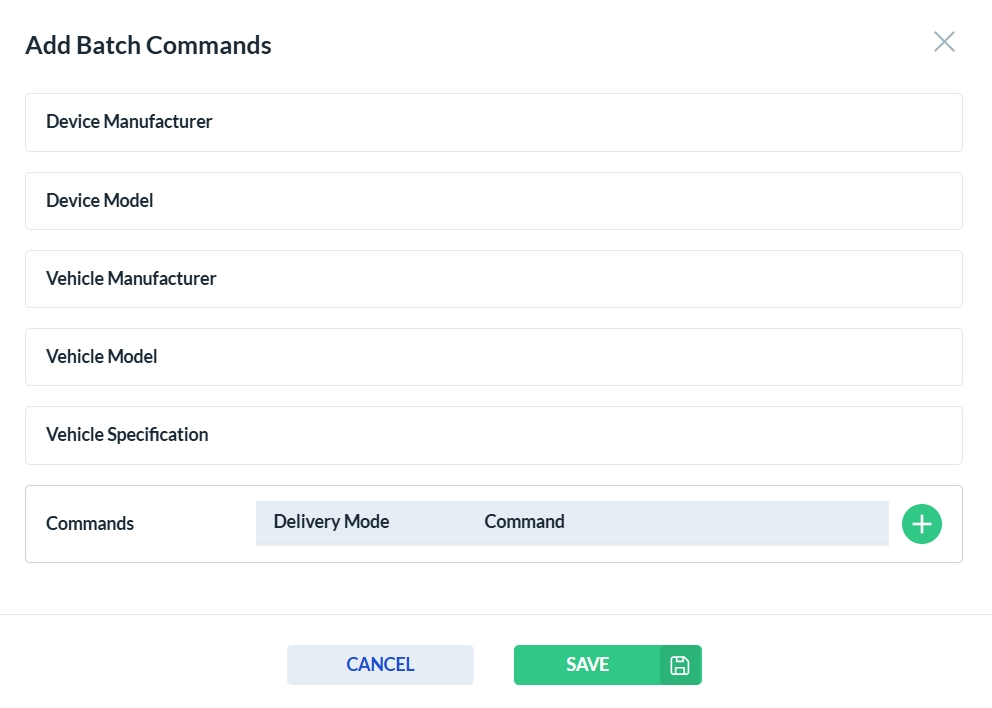The image size is (992, 708).
Task: Click the floppy disk save icon
Action: pos(680,665)
